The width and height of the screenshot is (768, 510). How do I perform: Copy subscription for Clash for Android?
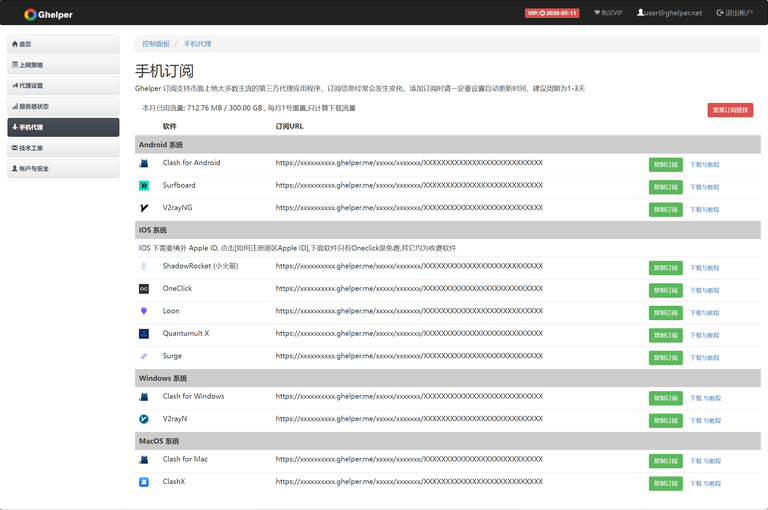click(666, 165)
